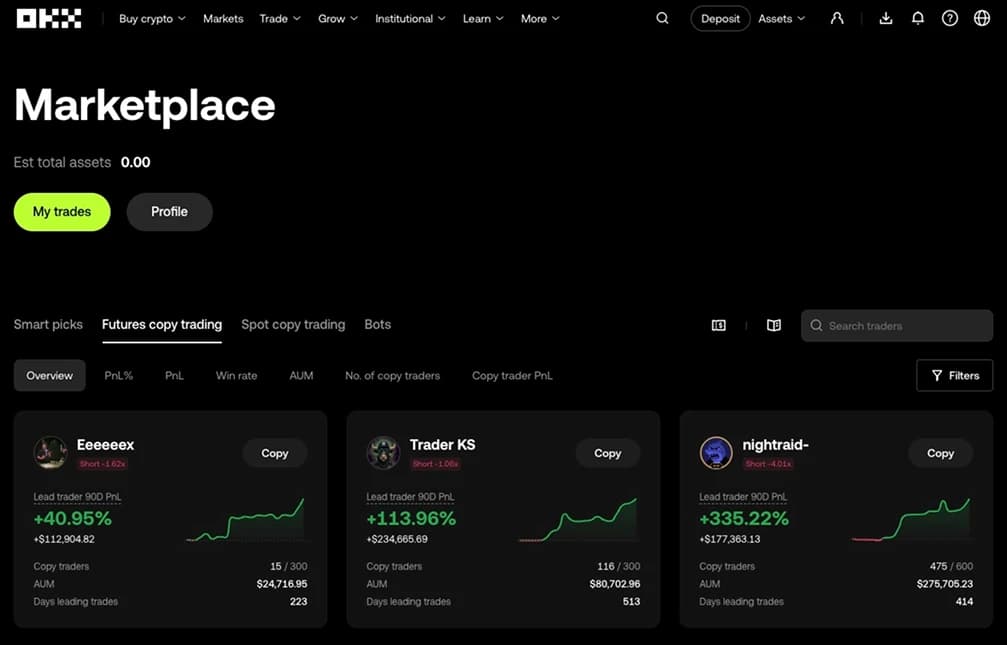1007x645 pixels.
Task: Open the search icon in the top navigation
Action: pyautogui.click(x=662, y=18)
